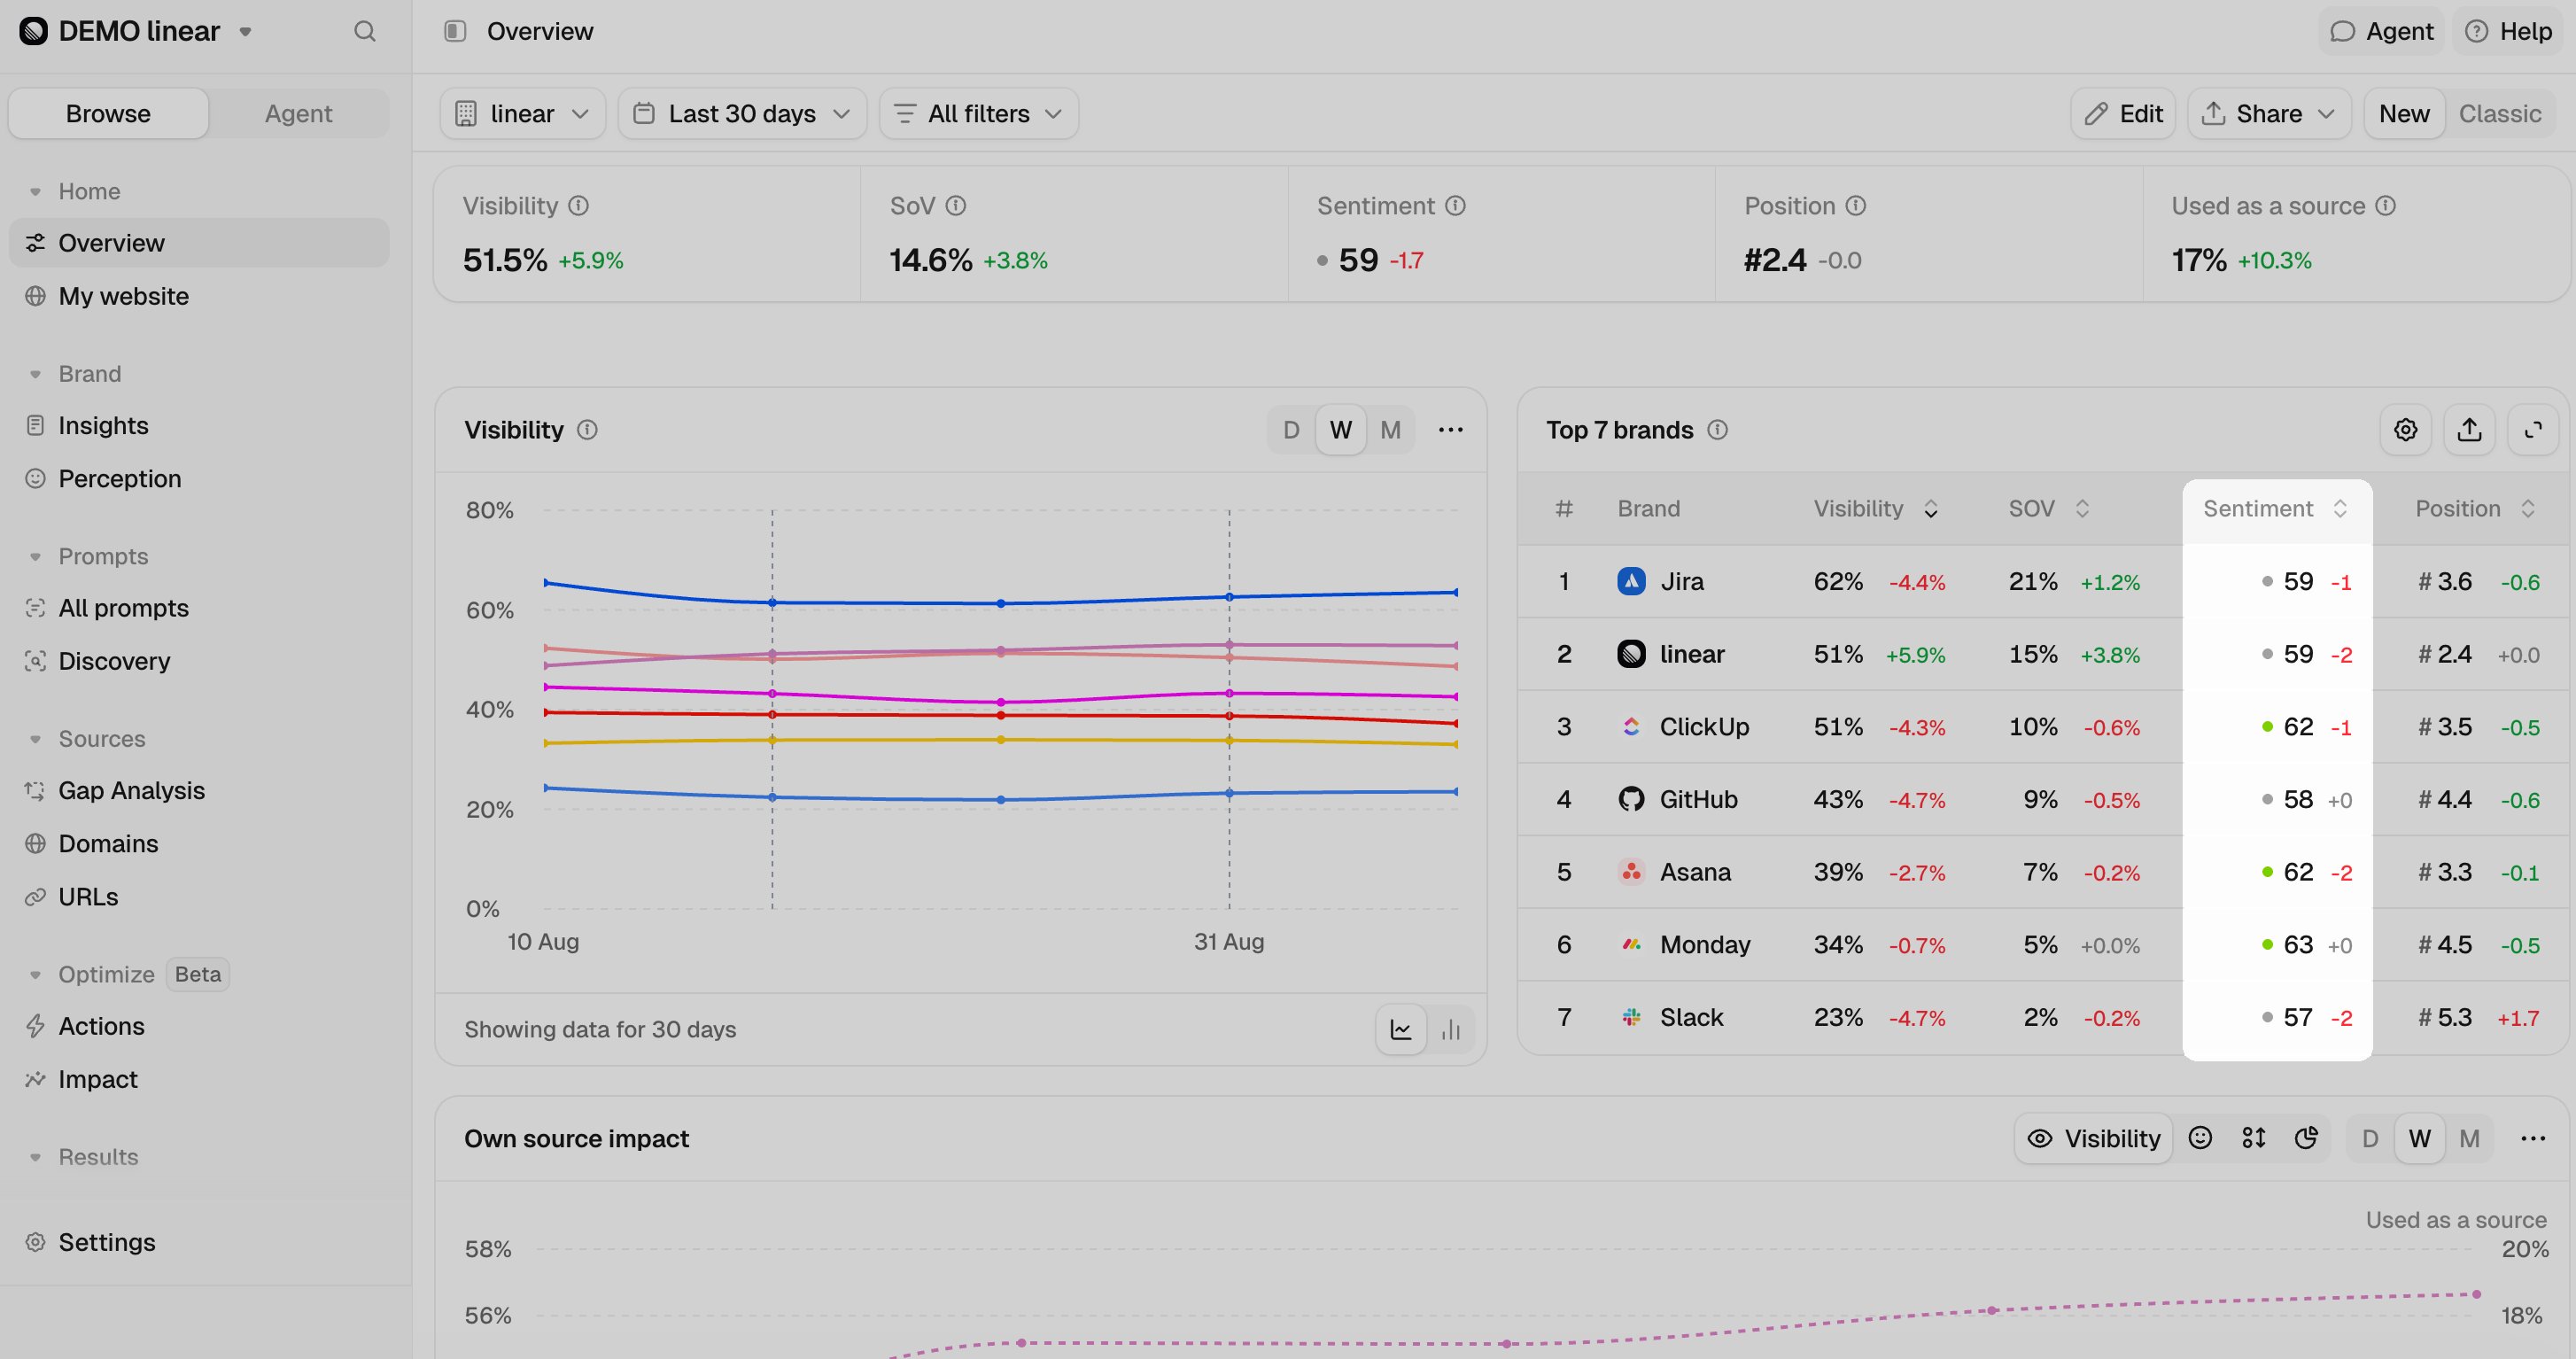
Task: Set Own source impact to daily (D)
Action: point(2370,1138)
